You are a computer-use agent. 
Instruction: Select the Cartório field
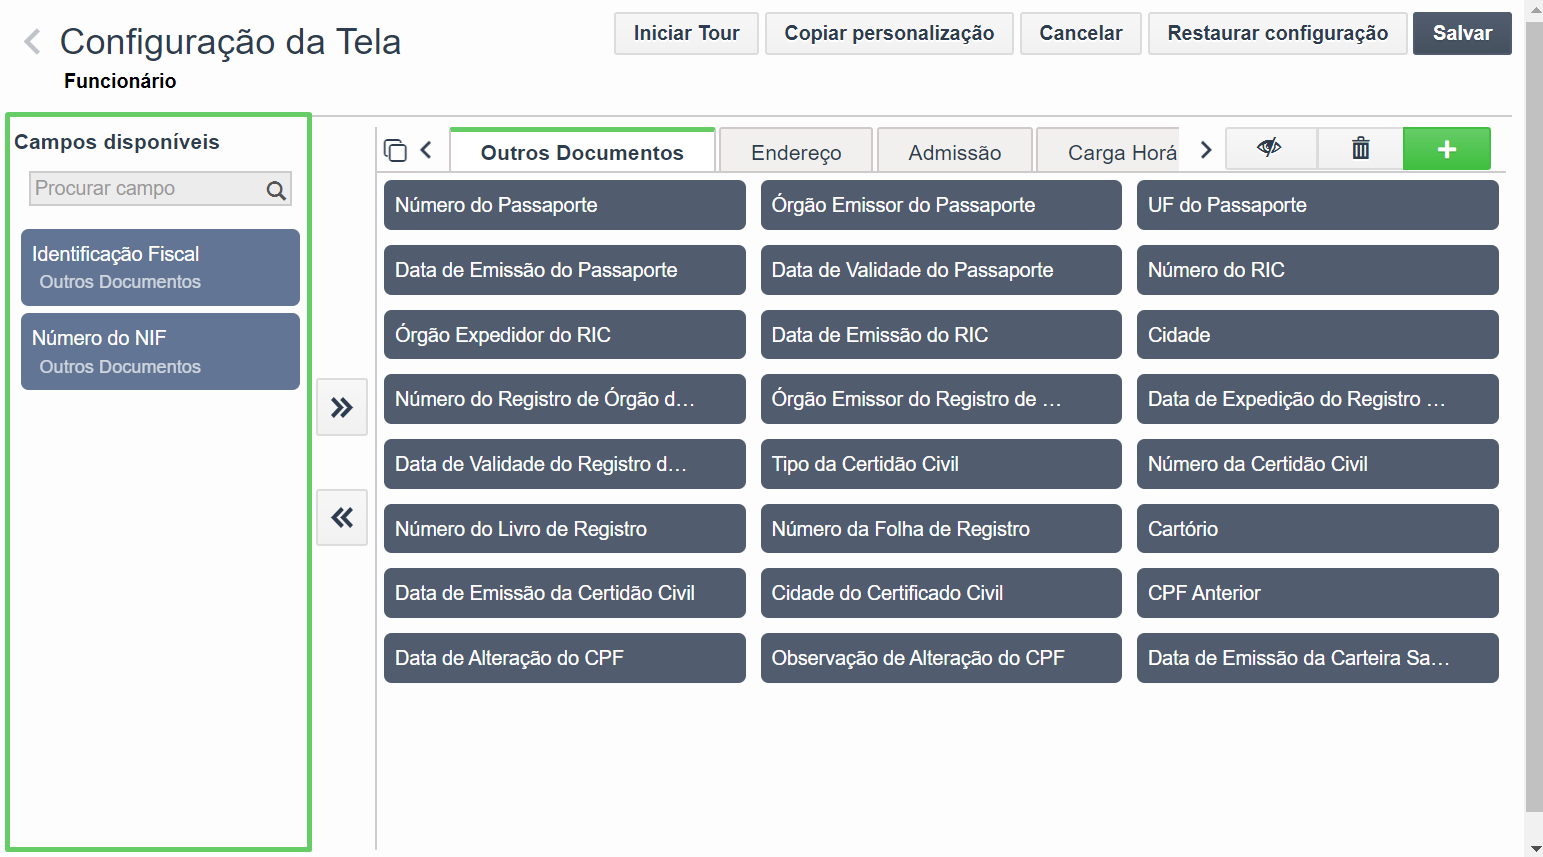point(1317,528)
